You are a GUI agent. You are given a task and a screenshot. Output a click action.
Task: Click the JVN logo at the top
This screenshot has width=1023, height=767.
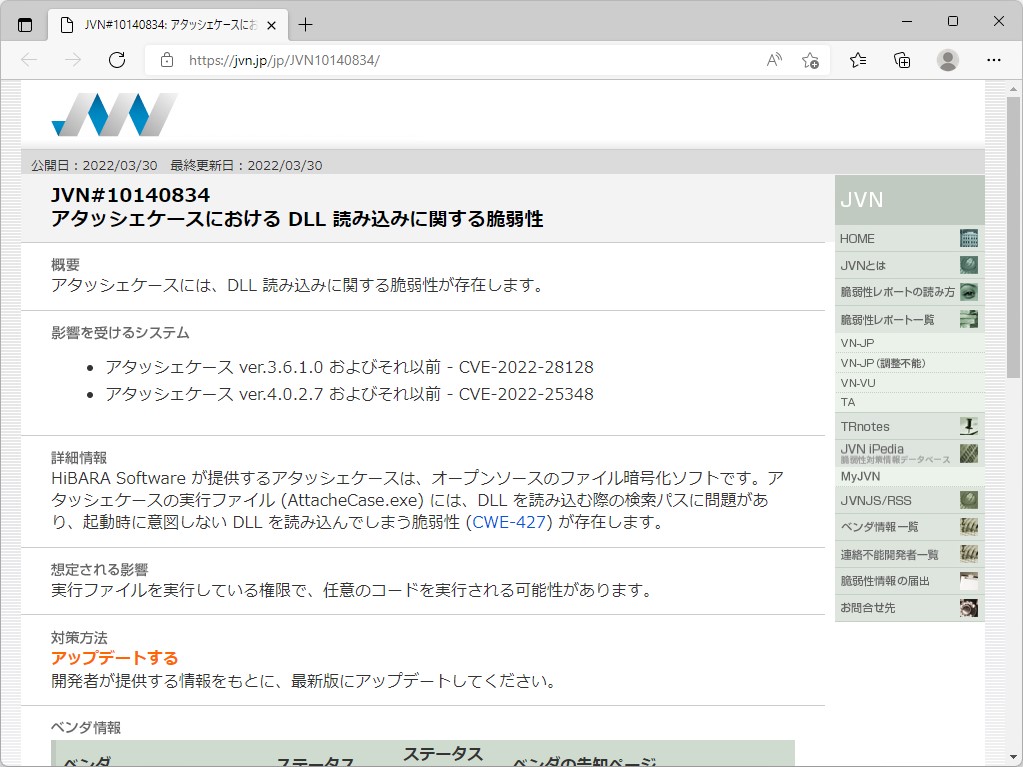point(113,113)
